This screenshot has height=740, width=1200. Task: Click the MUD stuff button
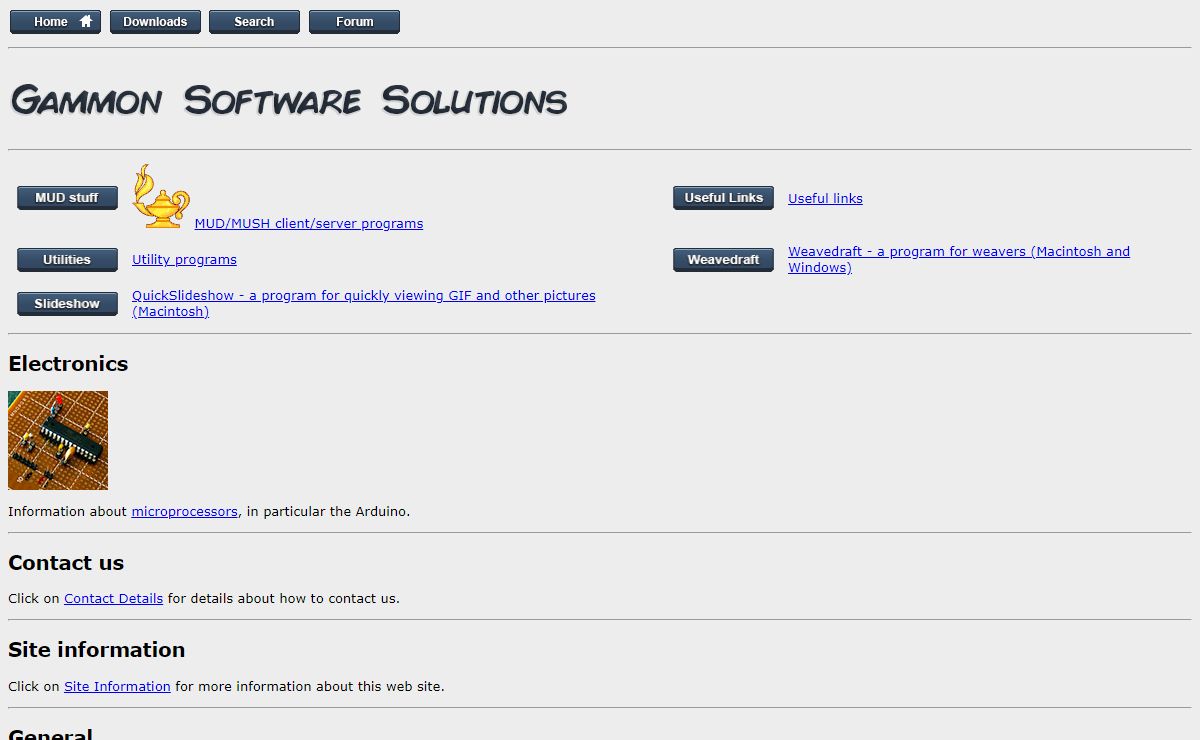pyautogui.click(x=67, y=198)
